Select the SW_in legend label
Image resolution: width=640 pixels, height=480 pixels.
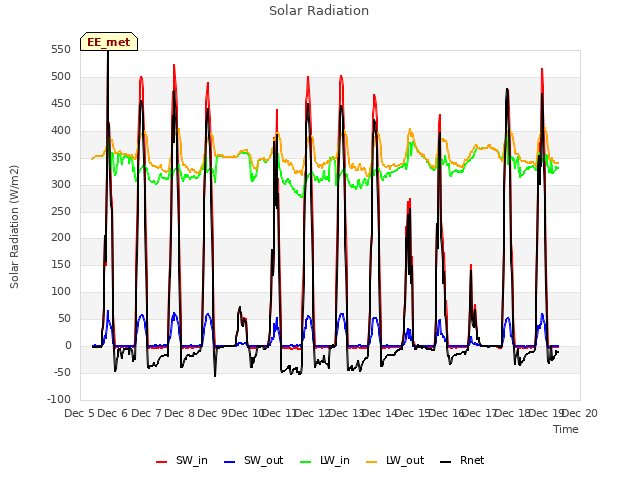pos(192,460)
